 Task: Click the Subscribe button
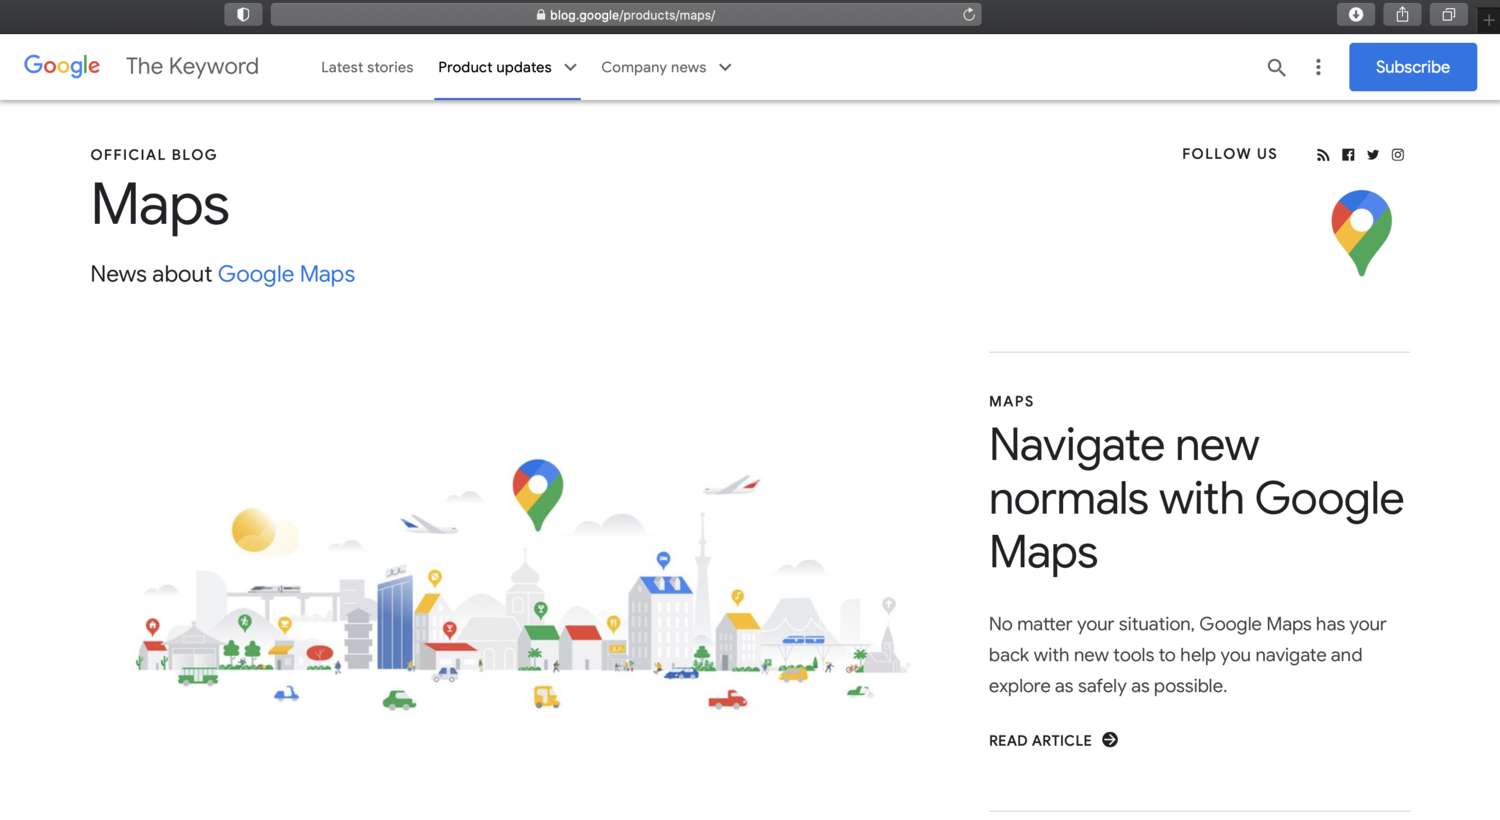[1412, 67]
